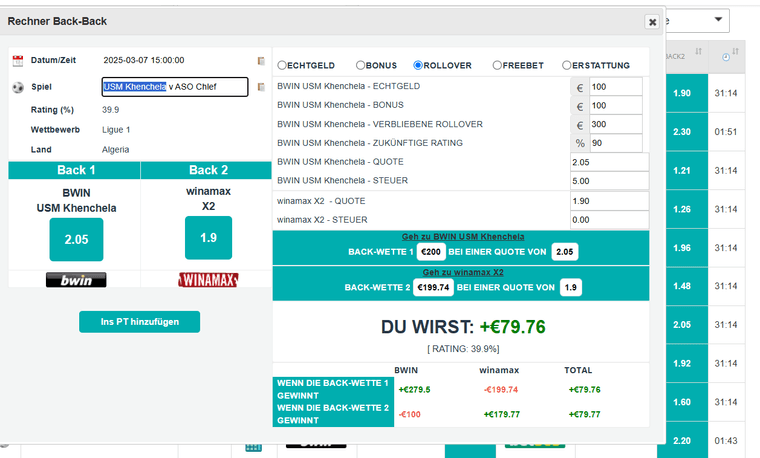Click the 2.05 quote box in Back-Wette 1
This screenshot has width=760, height=458.
click(x=565, y=252)
